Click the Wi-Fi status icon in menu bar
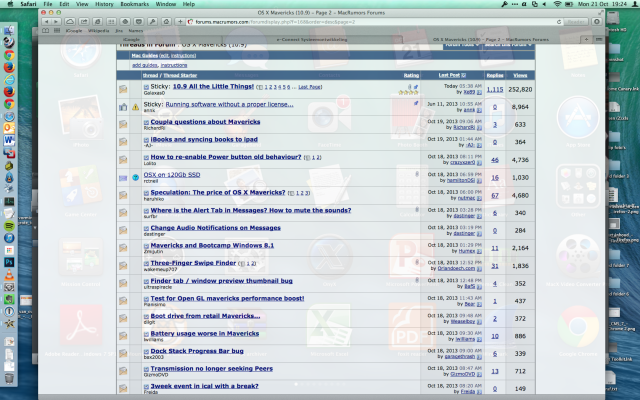640x400 pixels. click(557, 4)
